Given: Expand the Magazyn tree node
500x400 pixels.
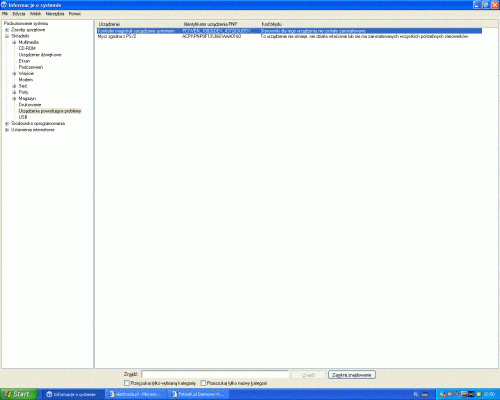Looking at the screenshot, I should [14, 99].
